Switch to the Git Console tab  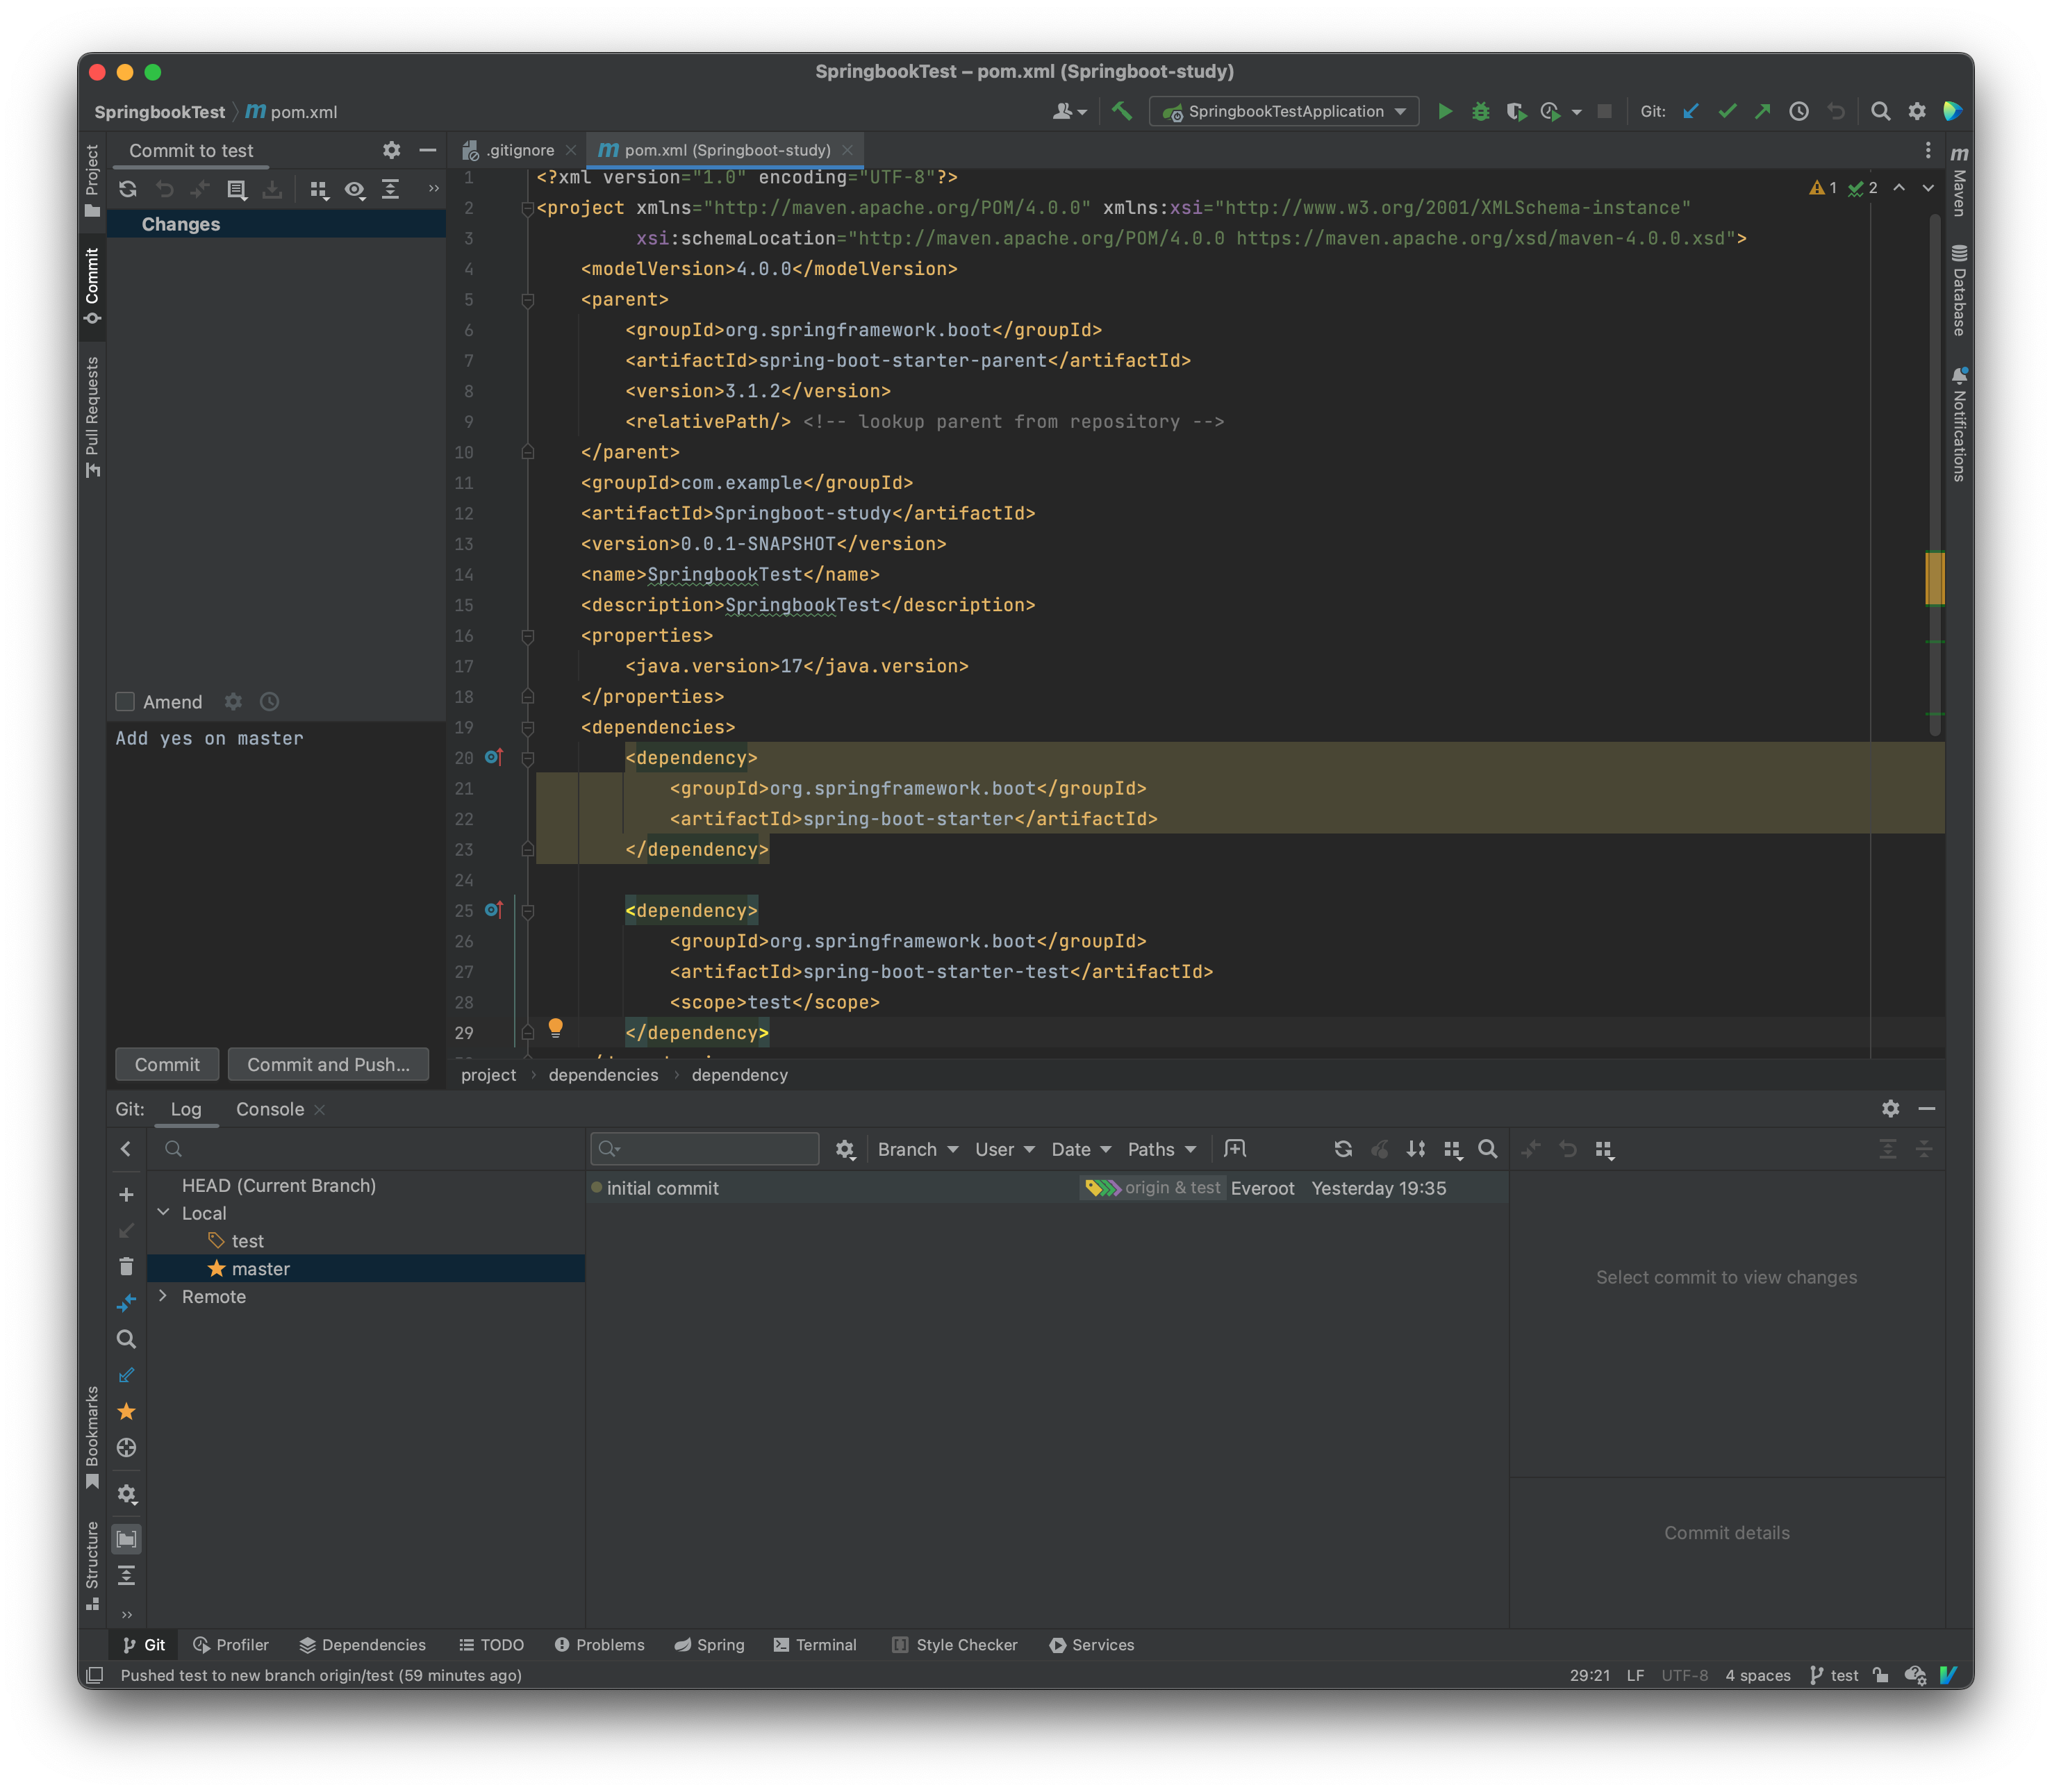(270, 1109)
